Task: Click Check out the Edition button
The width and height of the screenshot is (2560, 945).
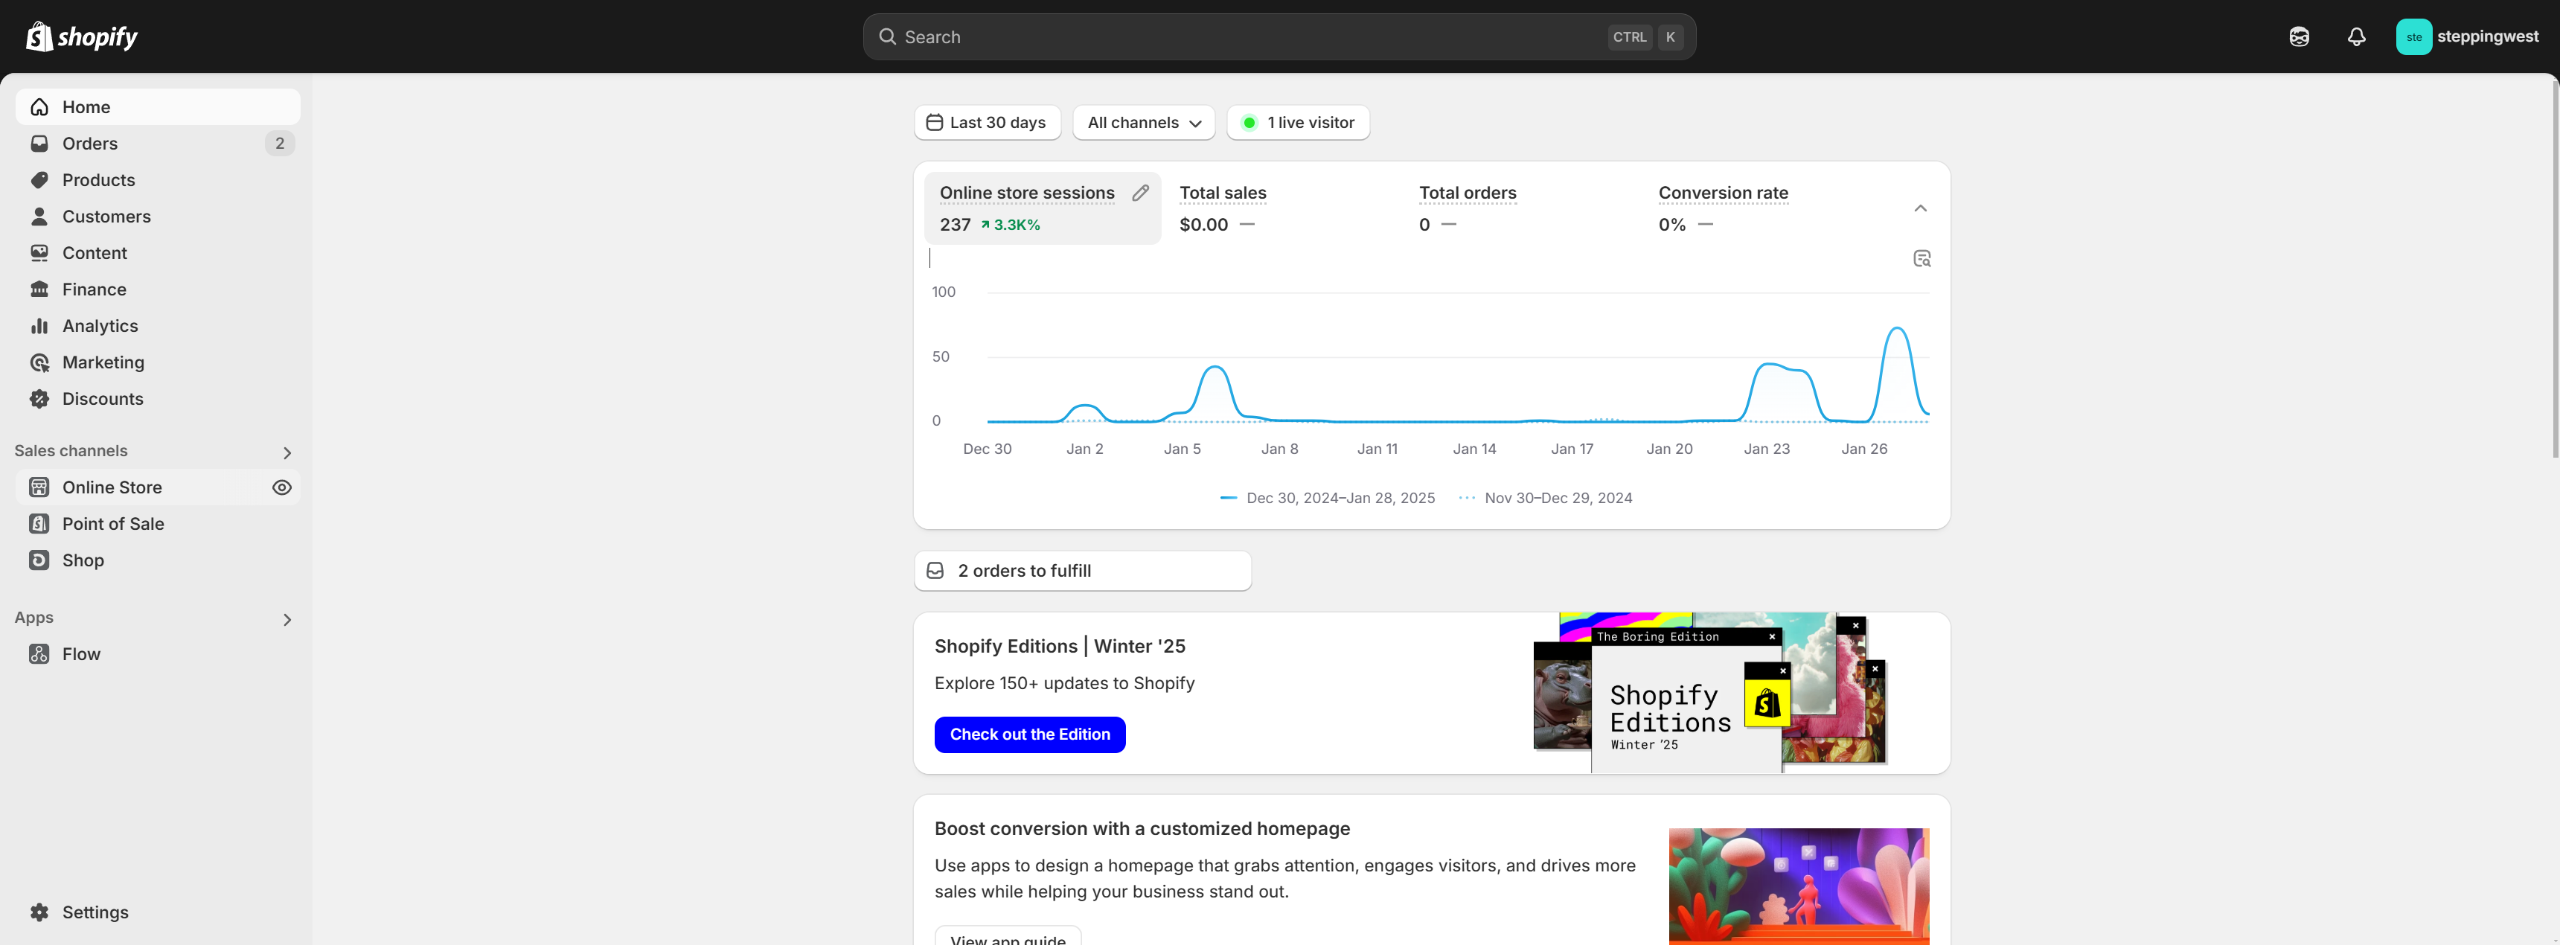Action: point(1030,735)
